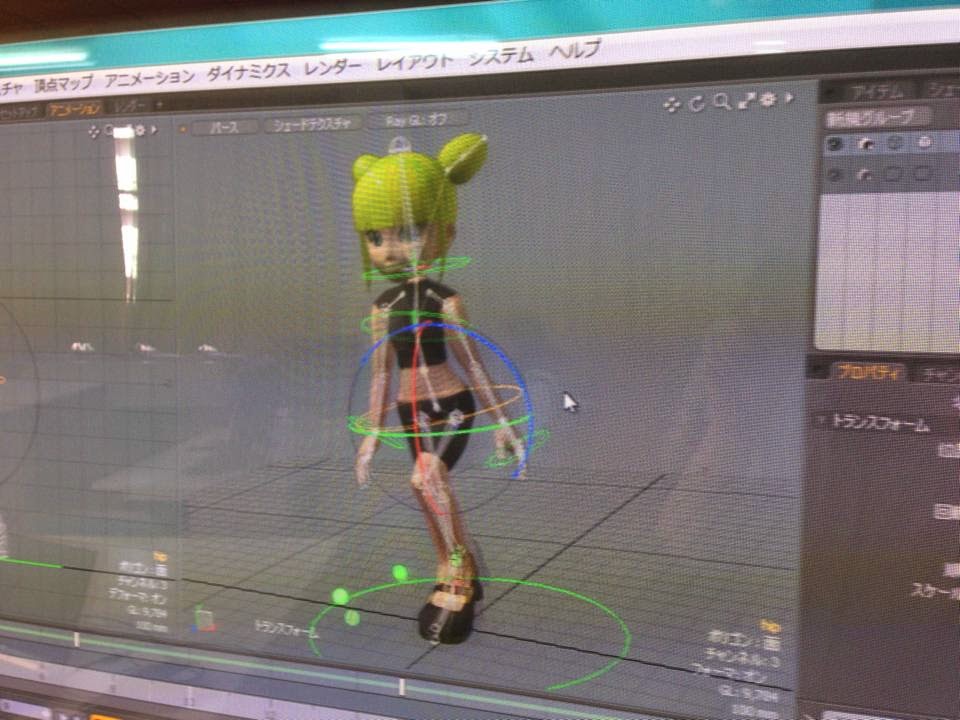The image size is (960, 720).
Task: Open the システム menu
Action: click(x=501, y=56)
